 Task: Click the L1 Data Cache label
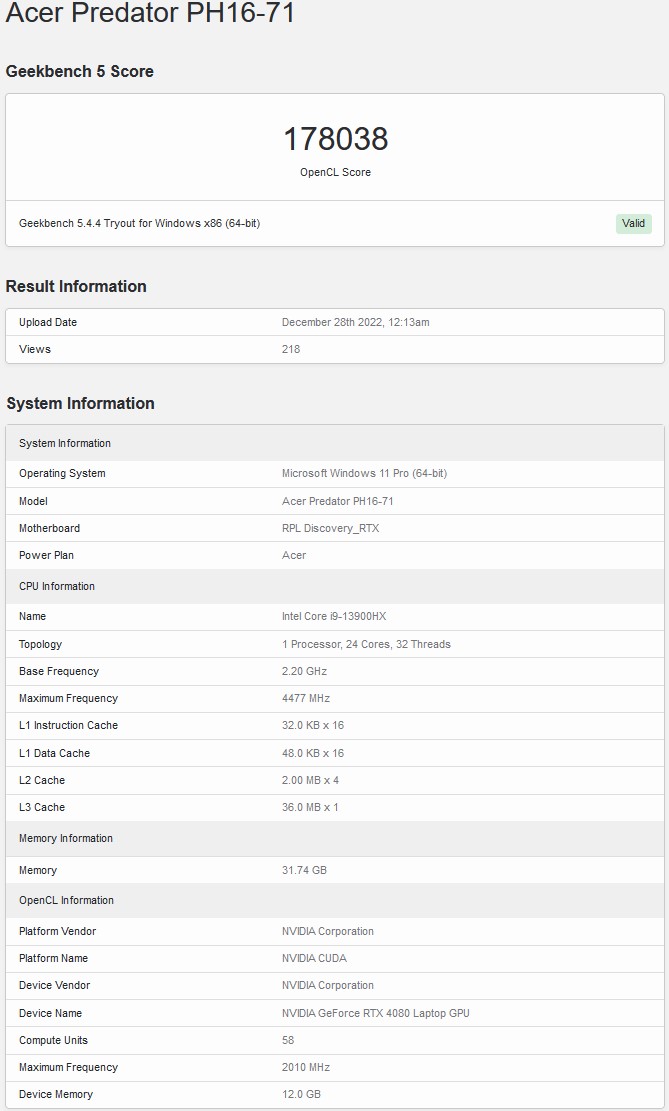(55, 753)
